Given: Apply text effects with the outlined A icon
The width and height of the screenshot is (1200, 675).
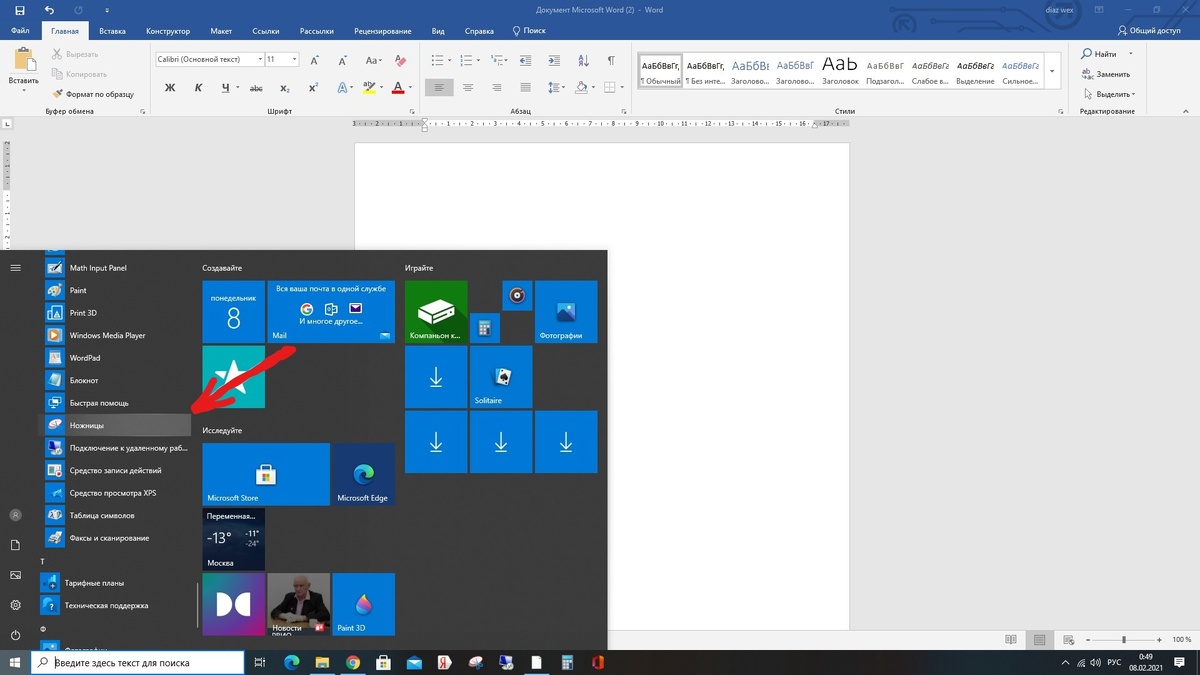Looking at the screenshot, I should pyautogui.click(x=344, y=88).
